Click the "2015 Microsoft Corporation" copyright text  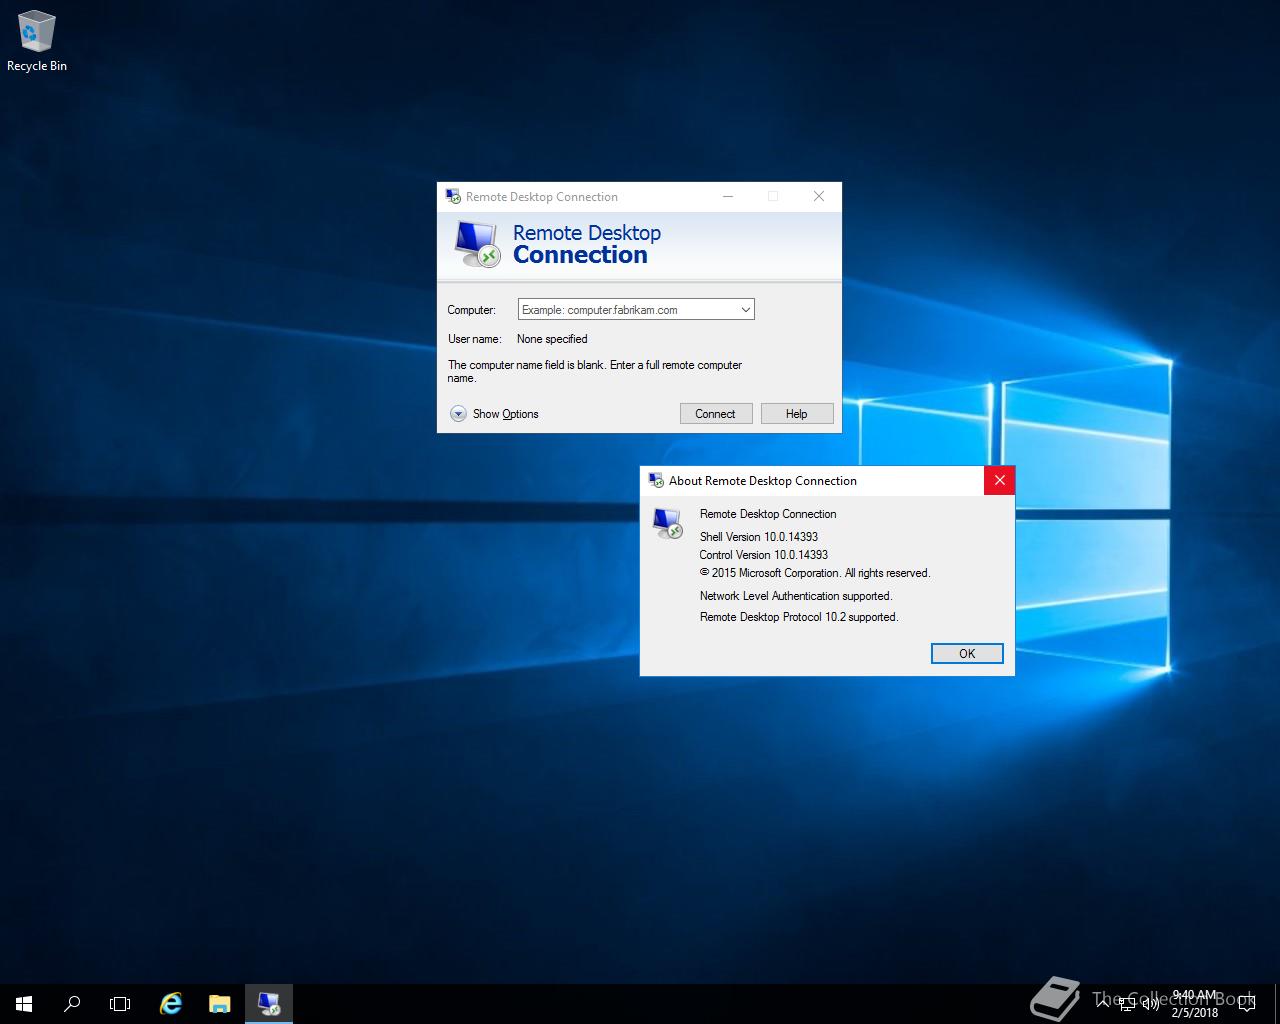[x=815, y=573]
